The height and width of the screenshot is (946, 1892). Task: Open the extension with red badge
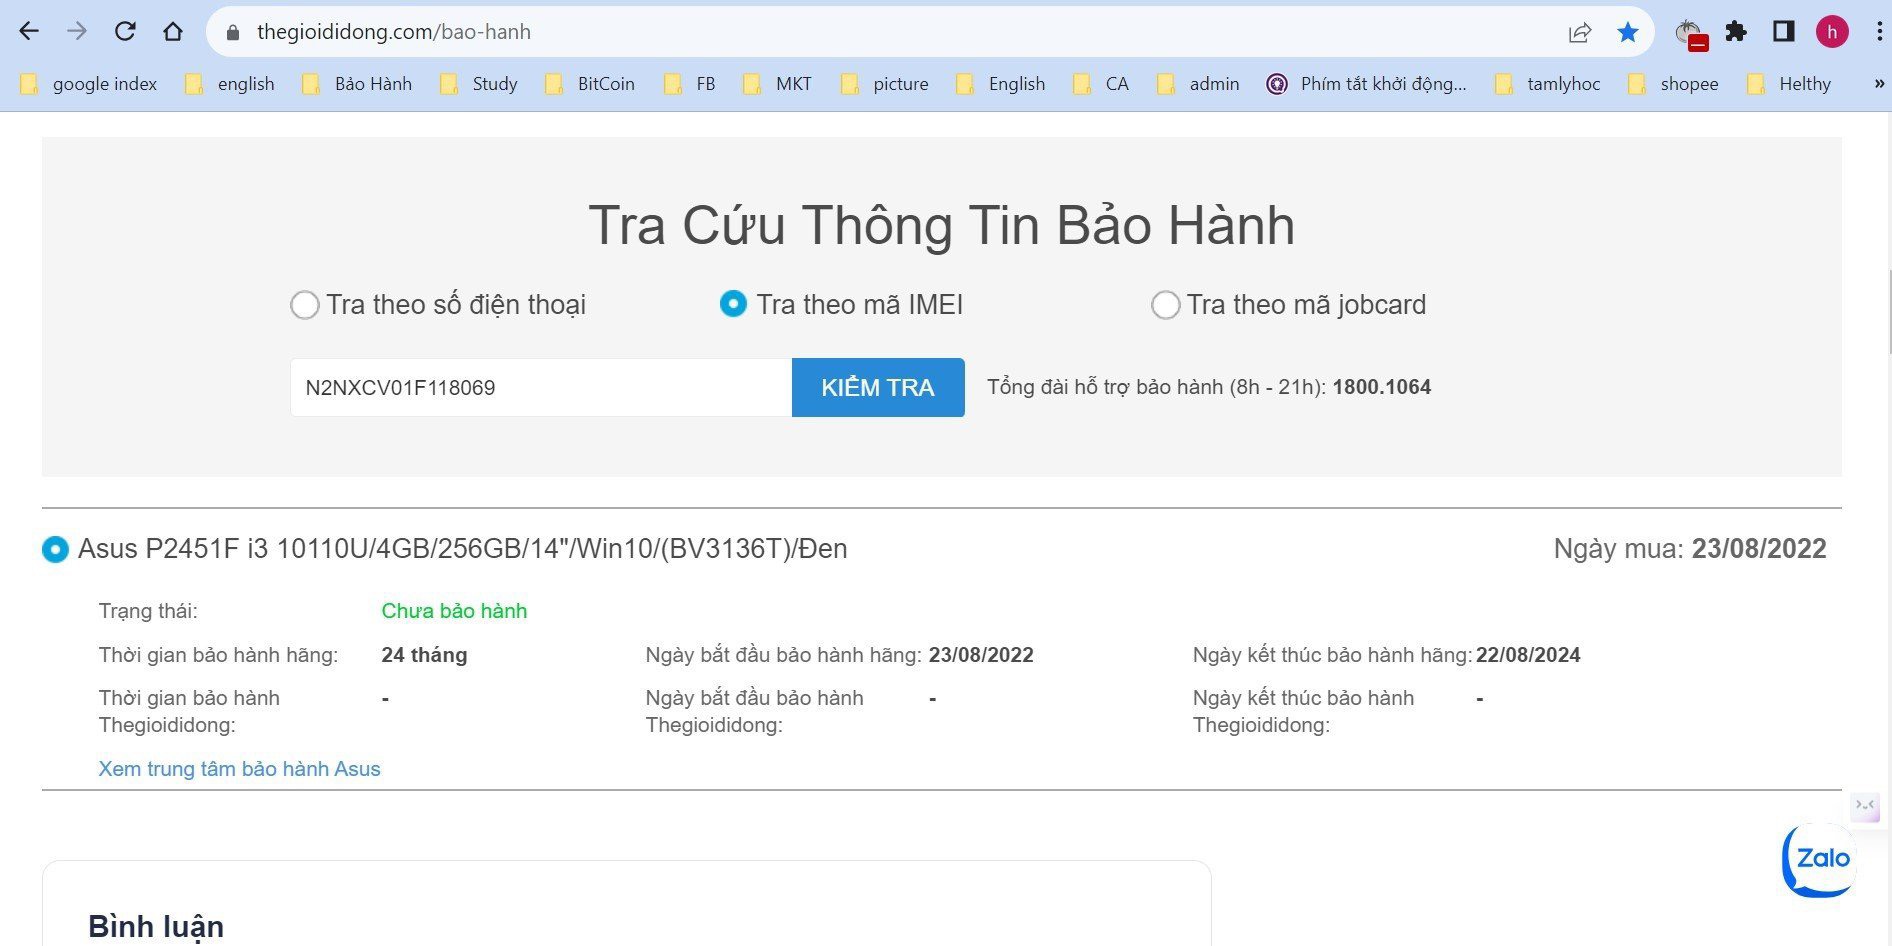pyautogui.click(x=1691, y=33)
